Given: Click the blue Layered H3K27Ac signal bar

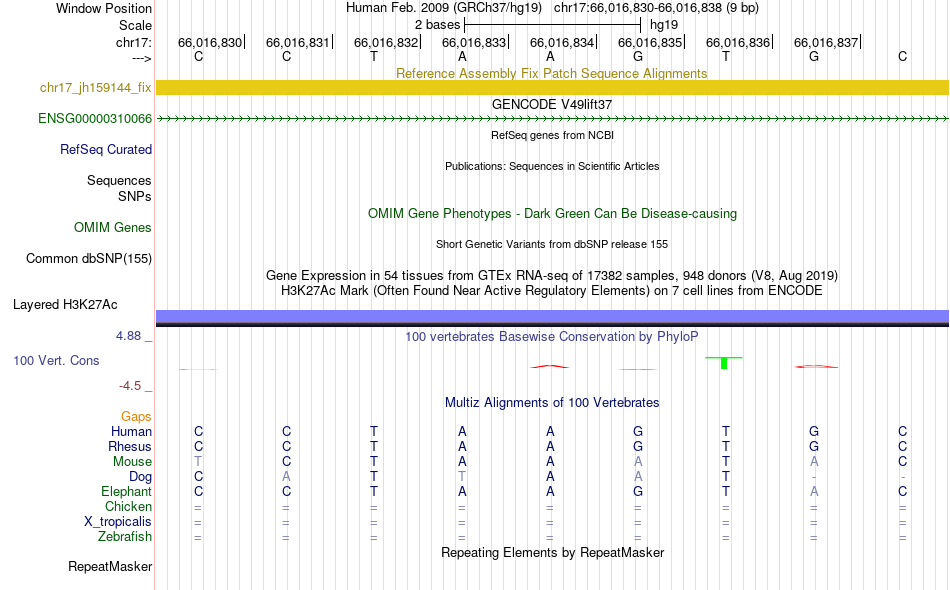Looking at the screenshot, I should [x=552, y=317].
